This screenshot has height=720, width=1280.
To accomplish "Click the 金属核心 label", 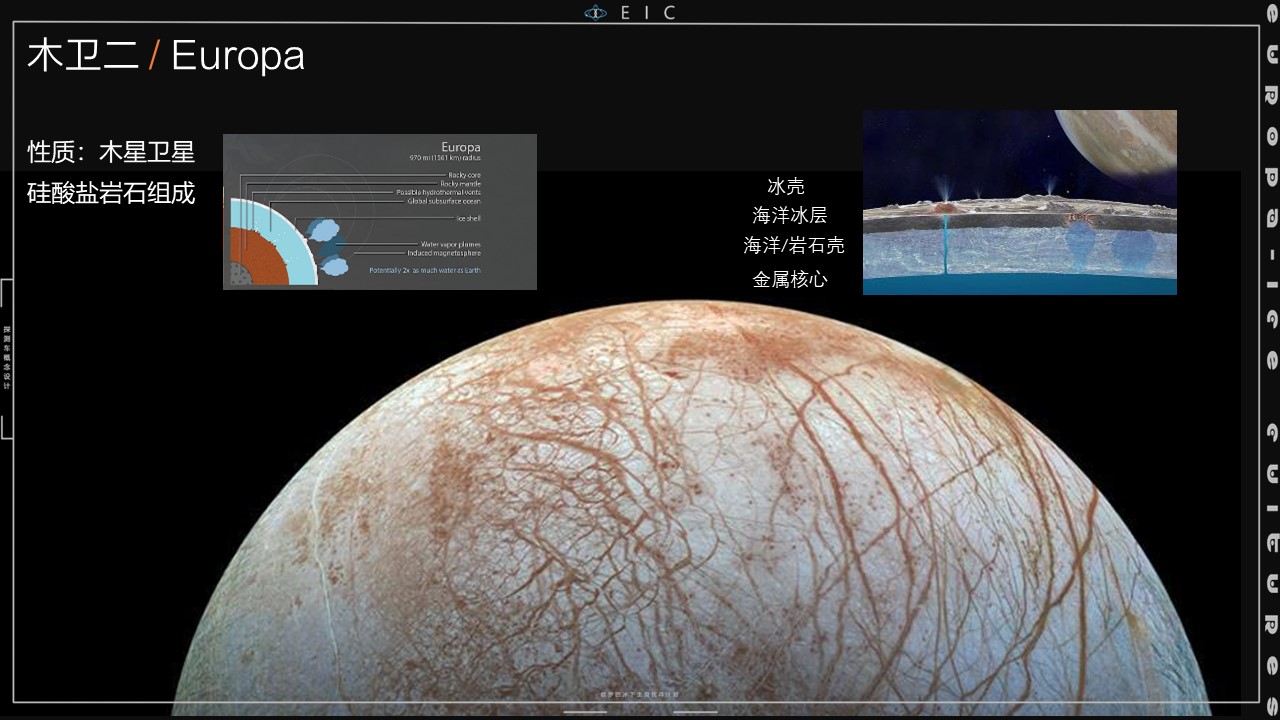I will coord(790,281).
